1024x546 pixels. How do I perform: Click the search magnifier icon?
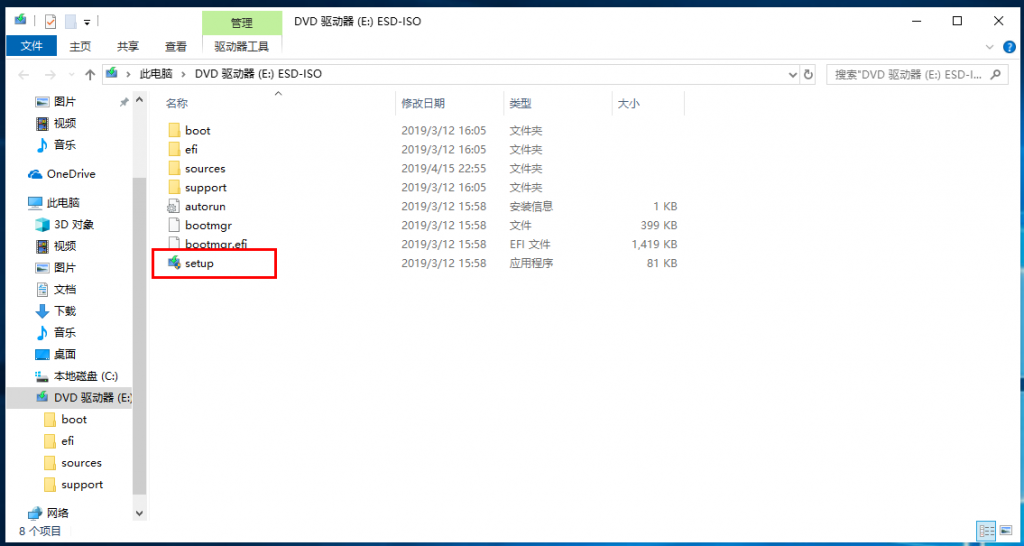(x=996, y=74)
